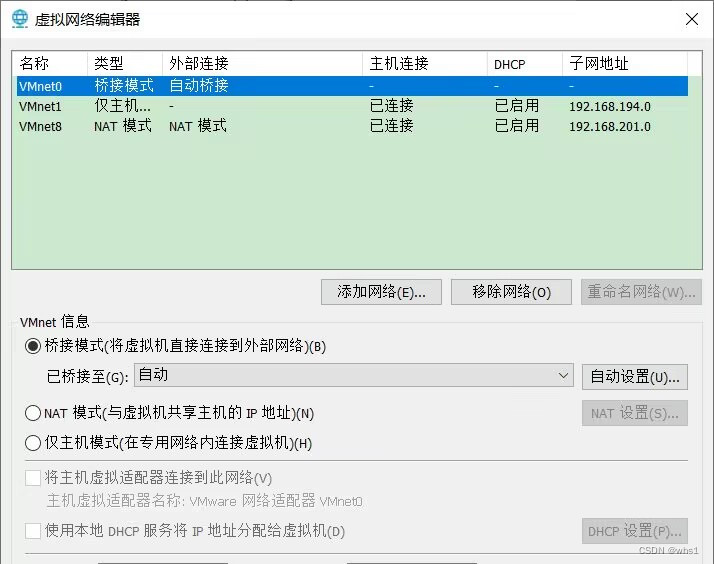Select the 桥接模式 radio button
This screenshot has width=714, height=564.
(x=33, y=346)
